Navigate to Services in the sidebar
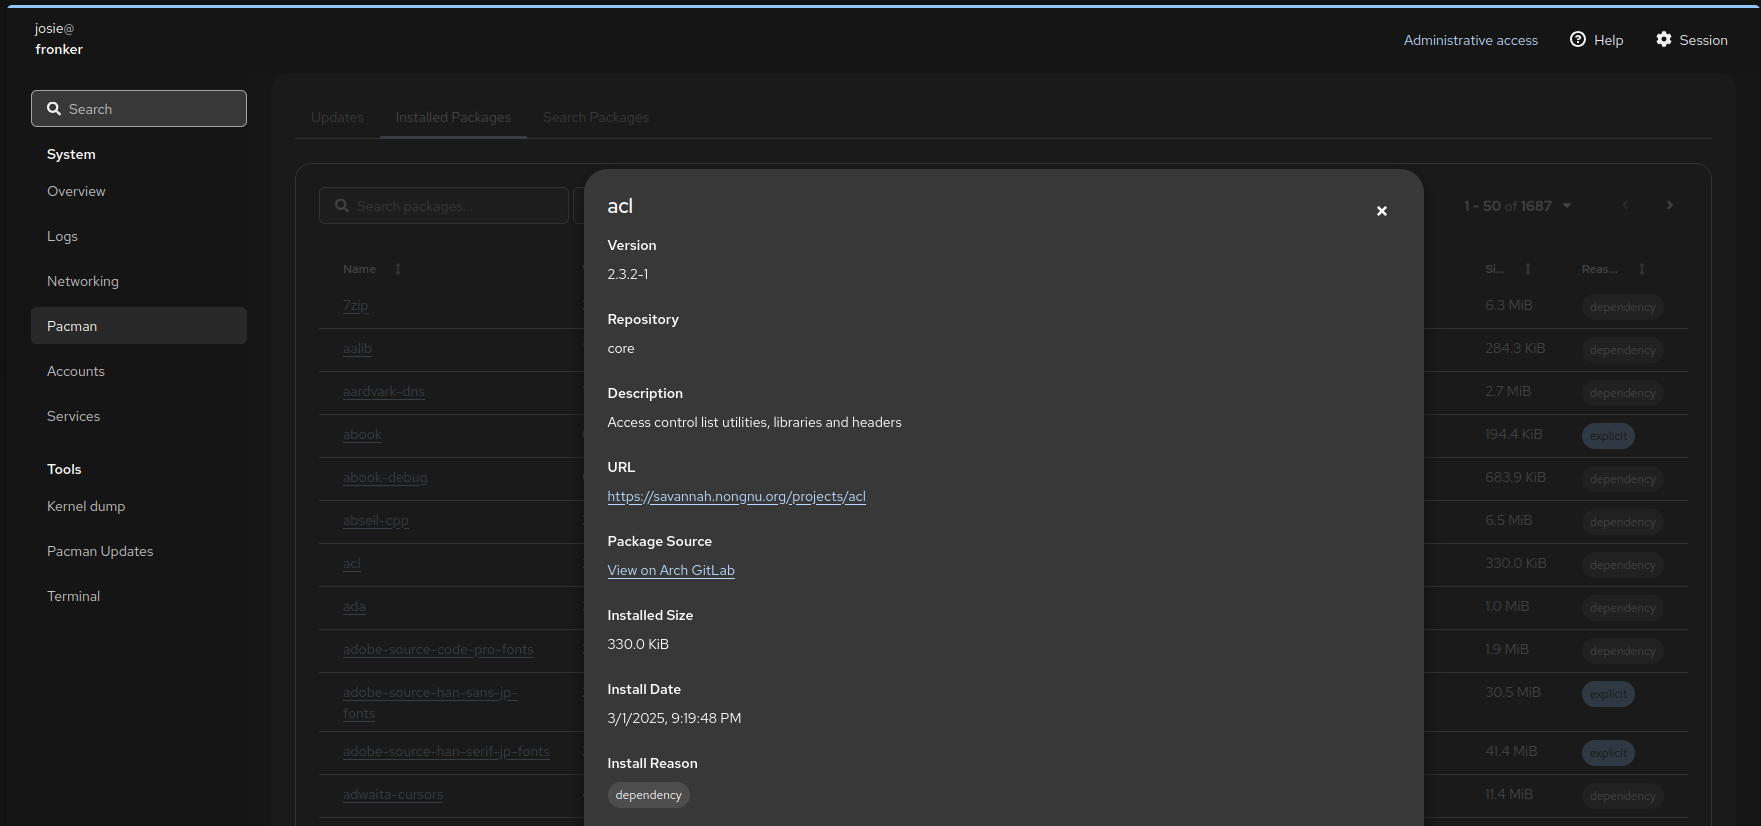 click(73, 416)
